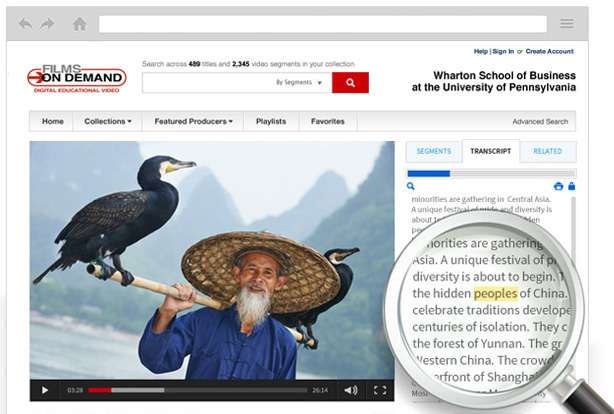Open the By Segments dropdown

point(298,83)
